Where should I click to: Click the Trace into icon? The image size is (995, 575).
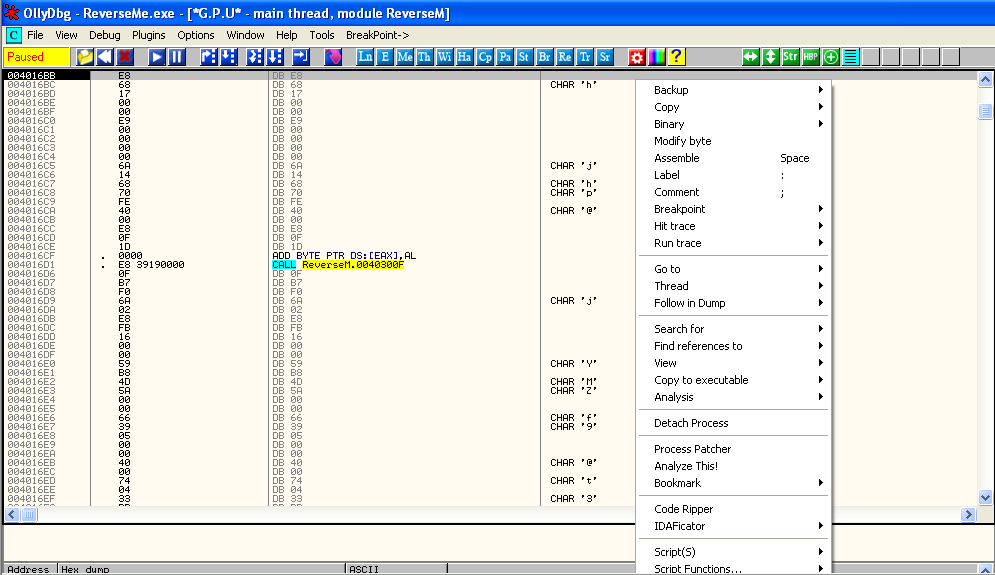click(x=254, y=57)
